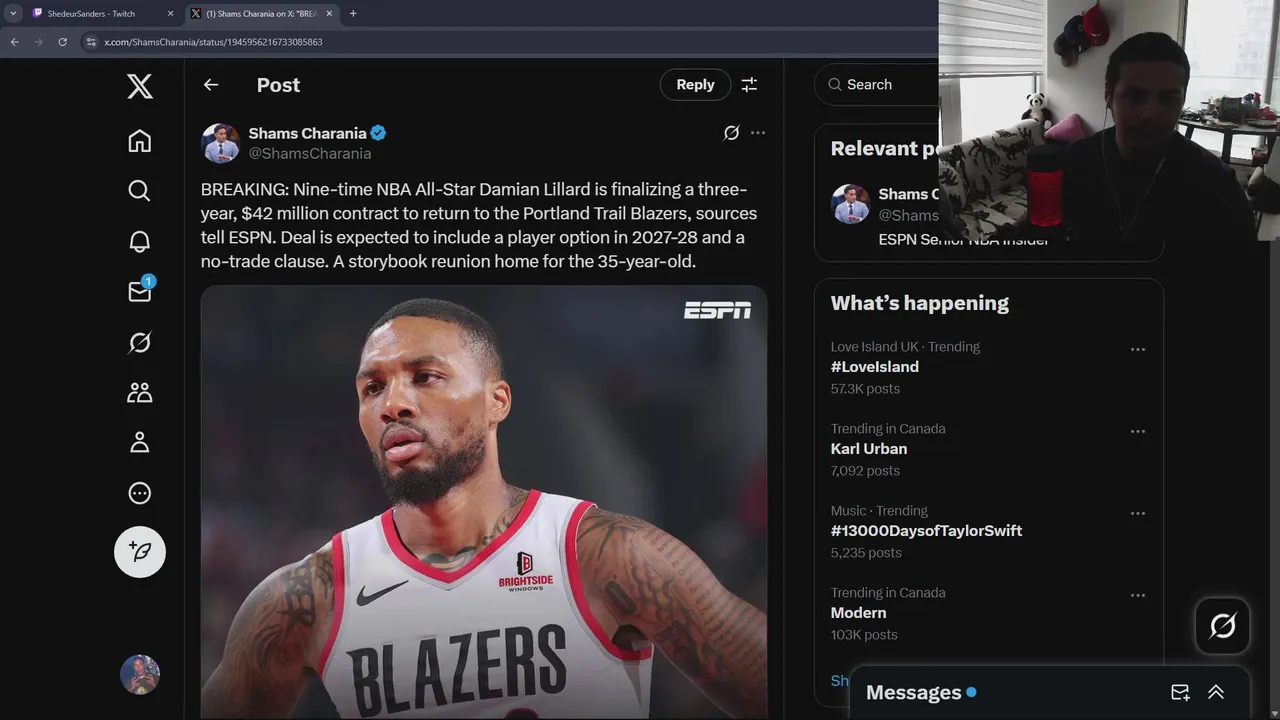Open more options for #13000DaysofTaylorSwift trend
This screenshot has height=720, width=1280.
1138,513
